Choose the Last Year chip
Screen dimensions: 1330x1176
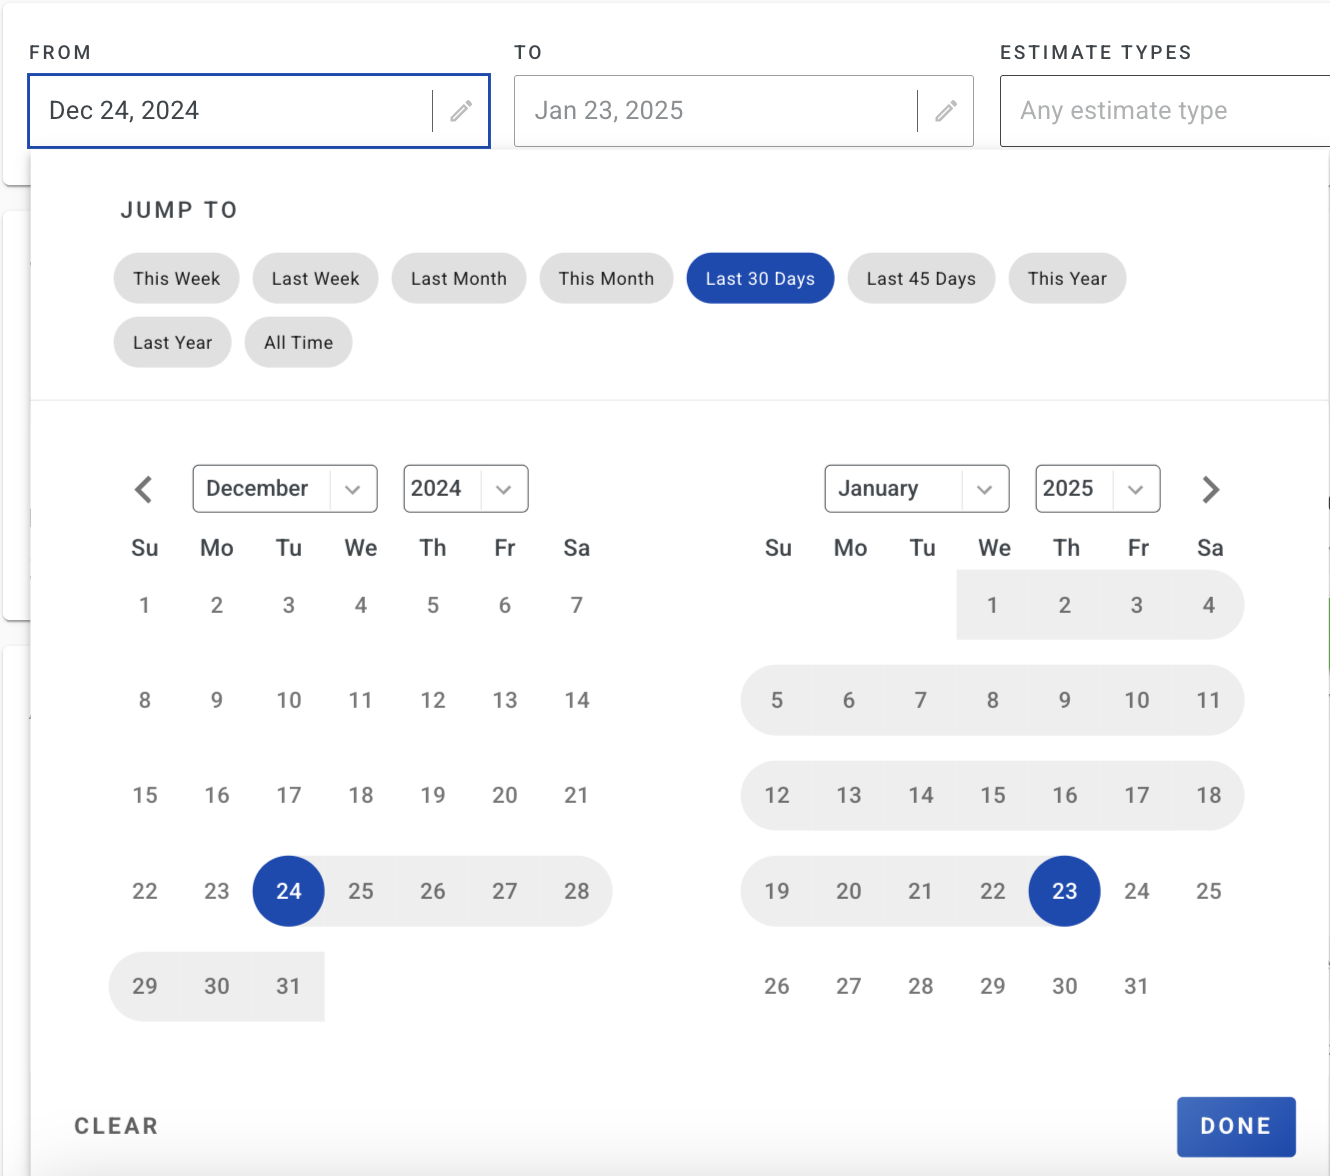pos(172,342)
